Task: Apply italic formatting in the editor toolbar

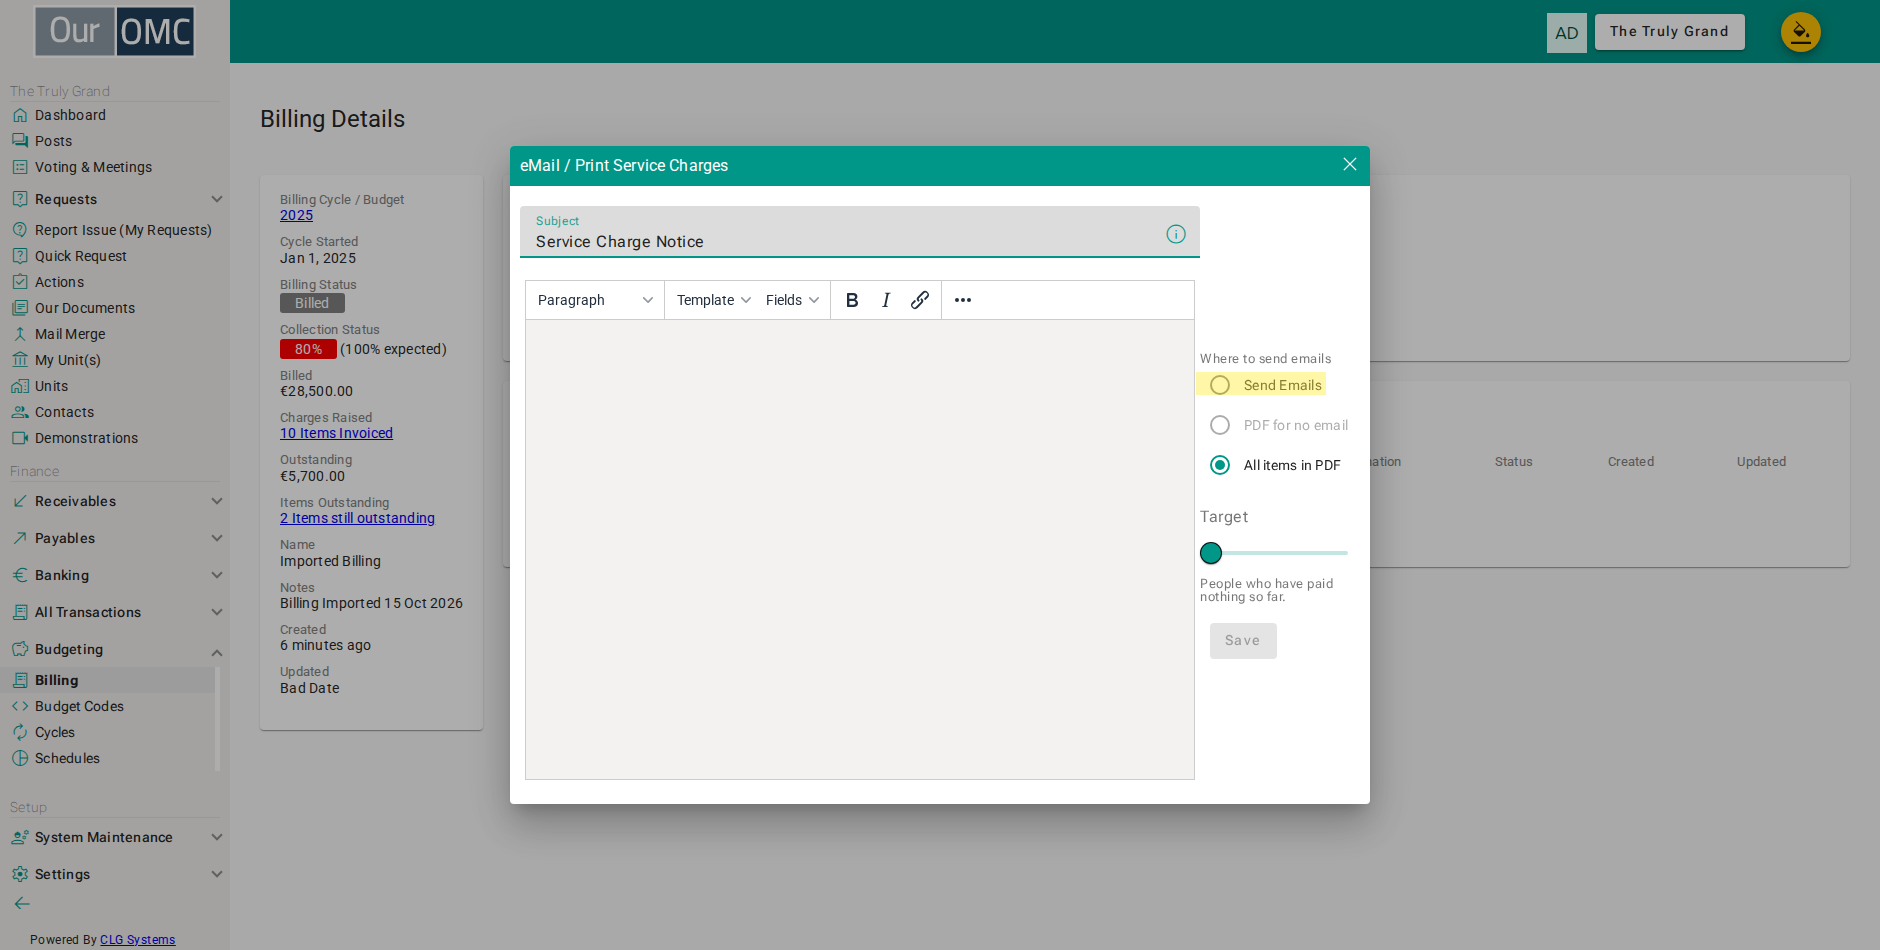Action: tap(886, 300)
